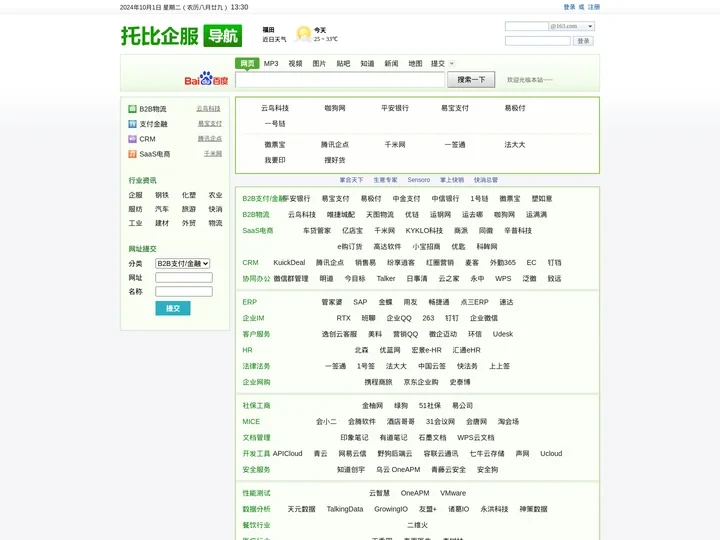This screenshot has width=720, height=540.
Task: Select the 网页 search tab
Action: 247,63
